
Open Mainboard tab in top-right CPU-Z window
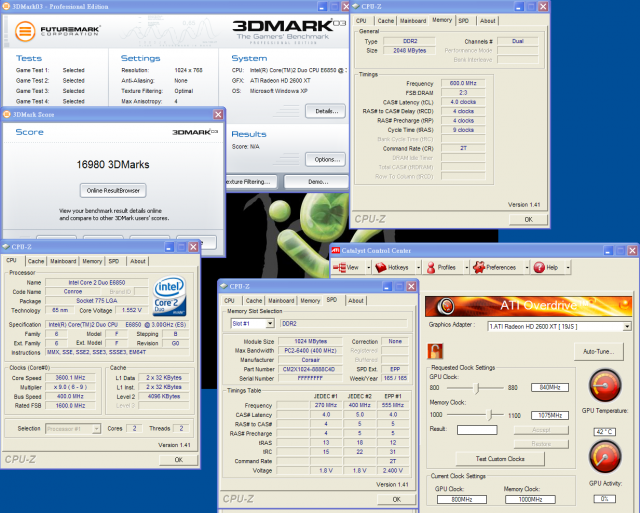pyautogui.click(x=413, y=21)
